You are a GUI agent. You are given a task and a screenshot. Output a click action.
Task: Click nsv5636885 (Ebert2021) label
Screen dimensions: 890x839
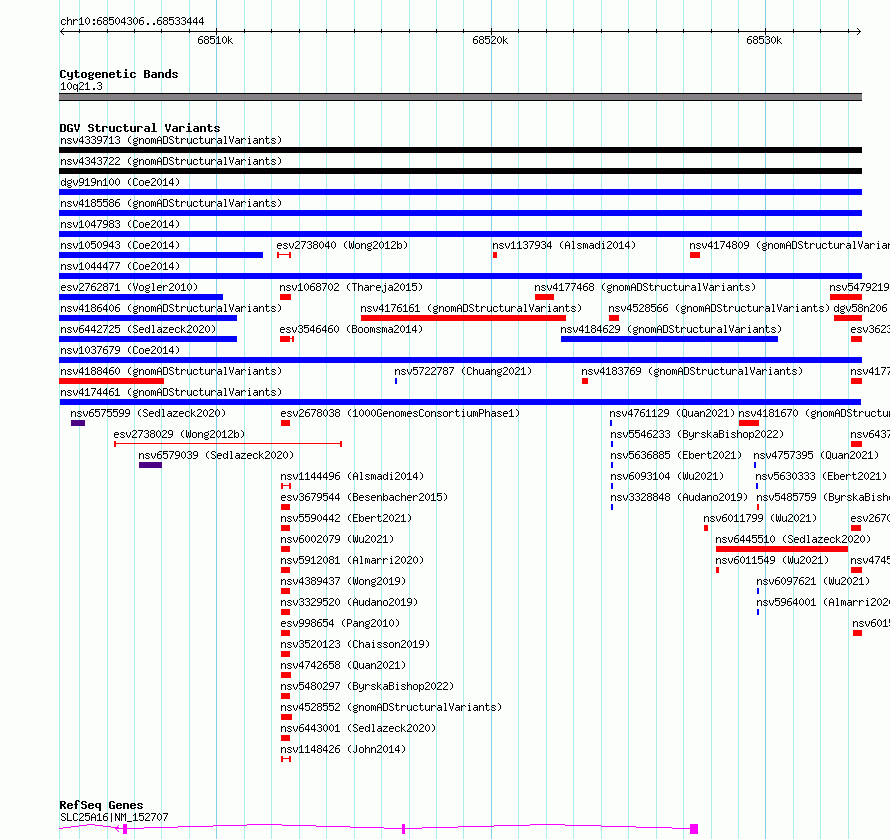pyautogui.click(x=676, y=455)
